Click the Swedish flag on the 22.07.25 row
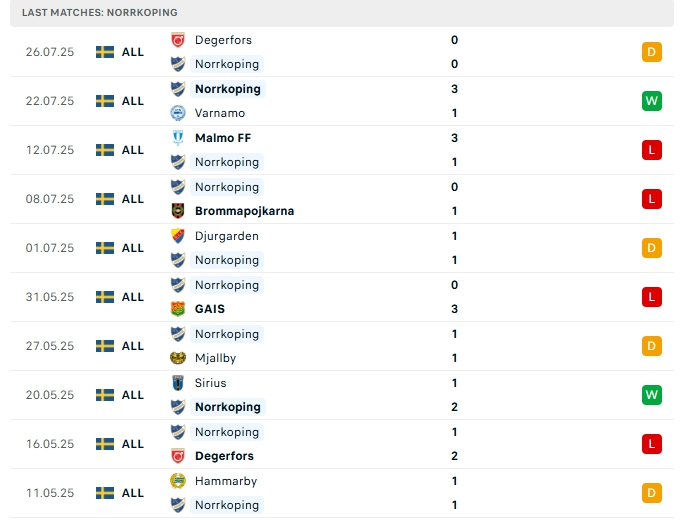686x520 pixels. 105,101
